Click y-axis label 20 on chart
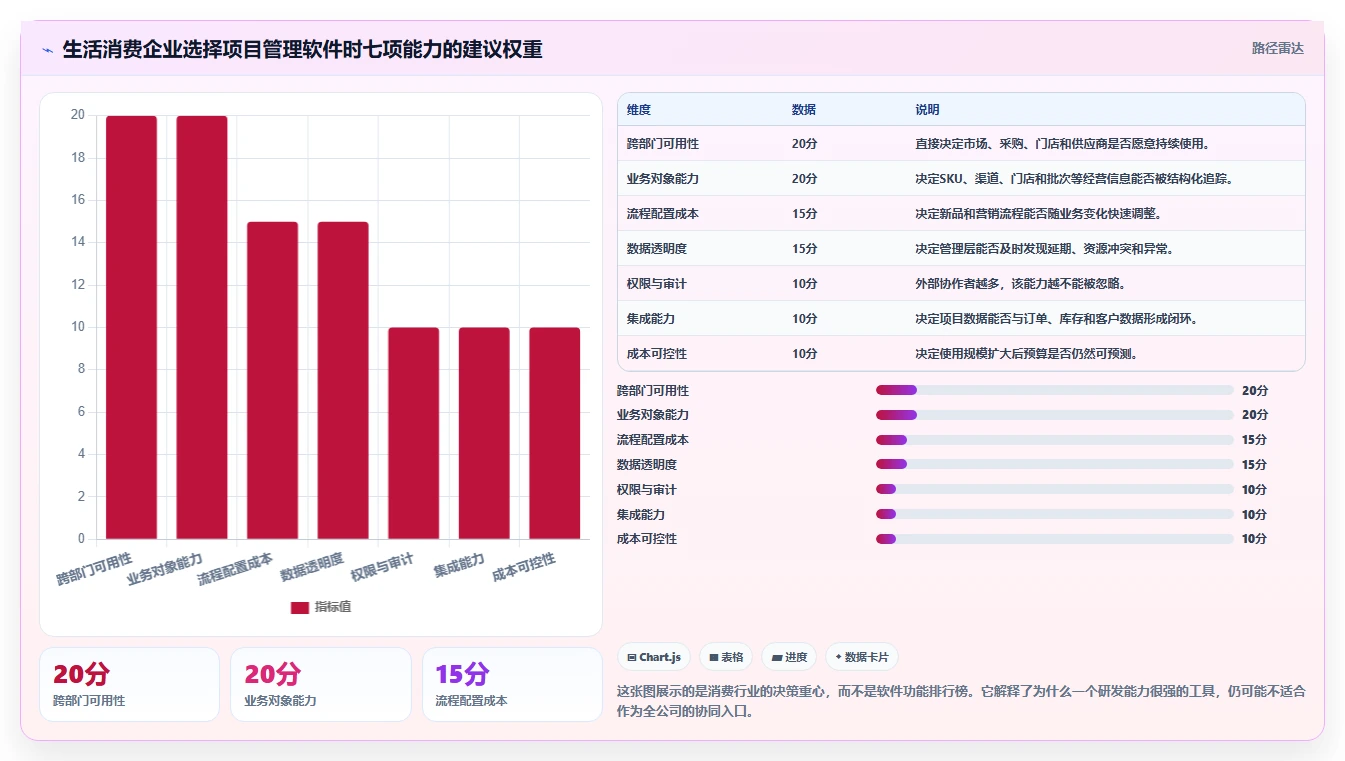 pyautogui.click(x=77, y=115)
